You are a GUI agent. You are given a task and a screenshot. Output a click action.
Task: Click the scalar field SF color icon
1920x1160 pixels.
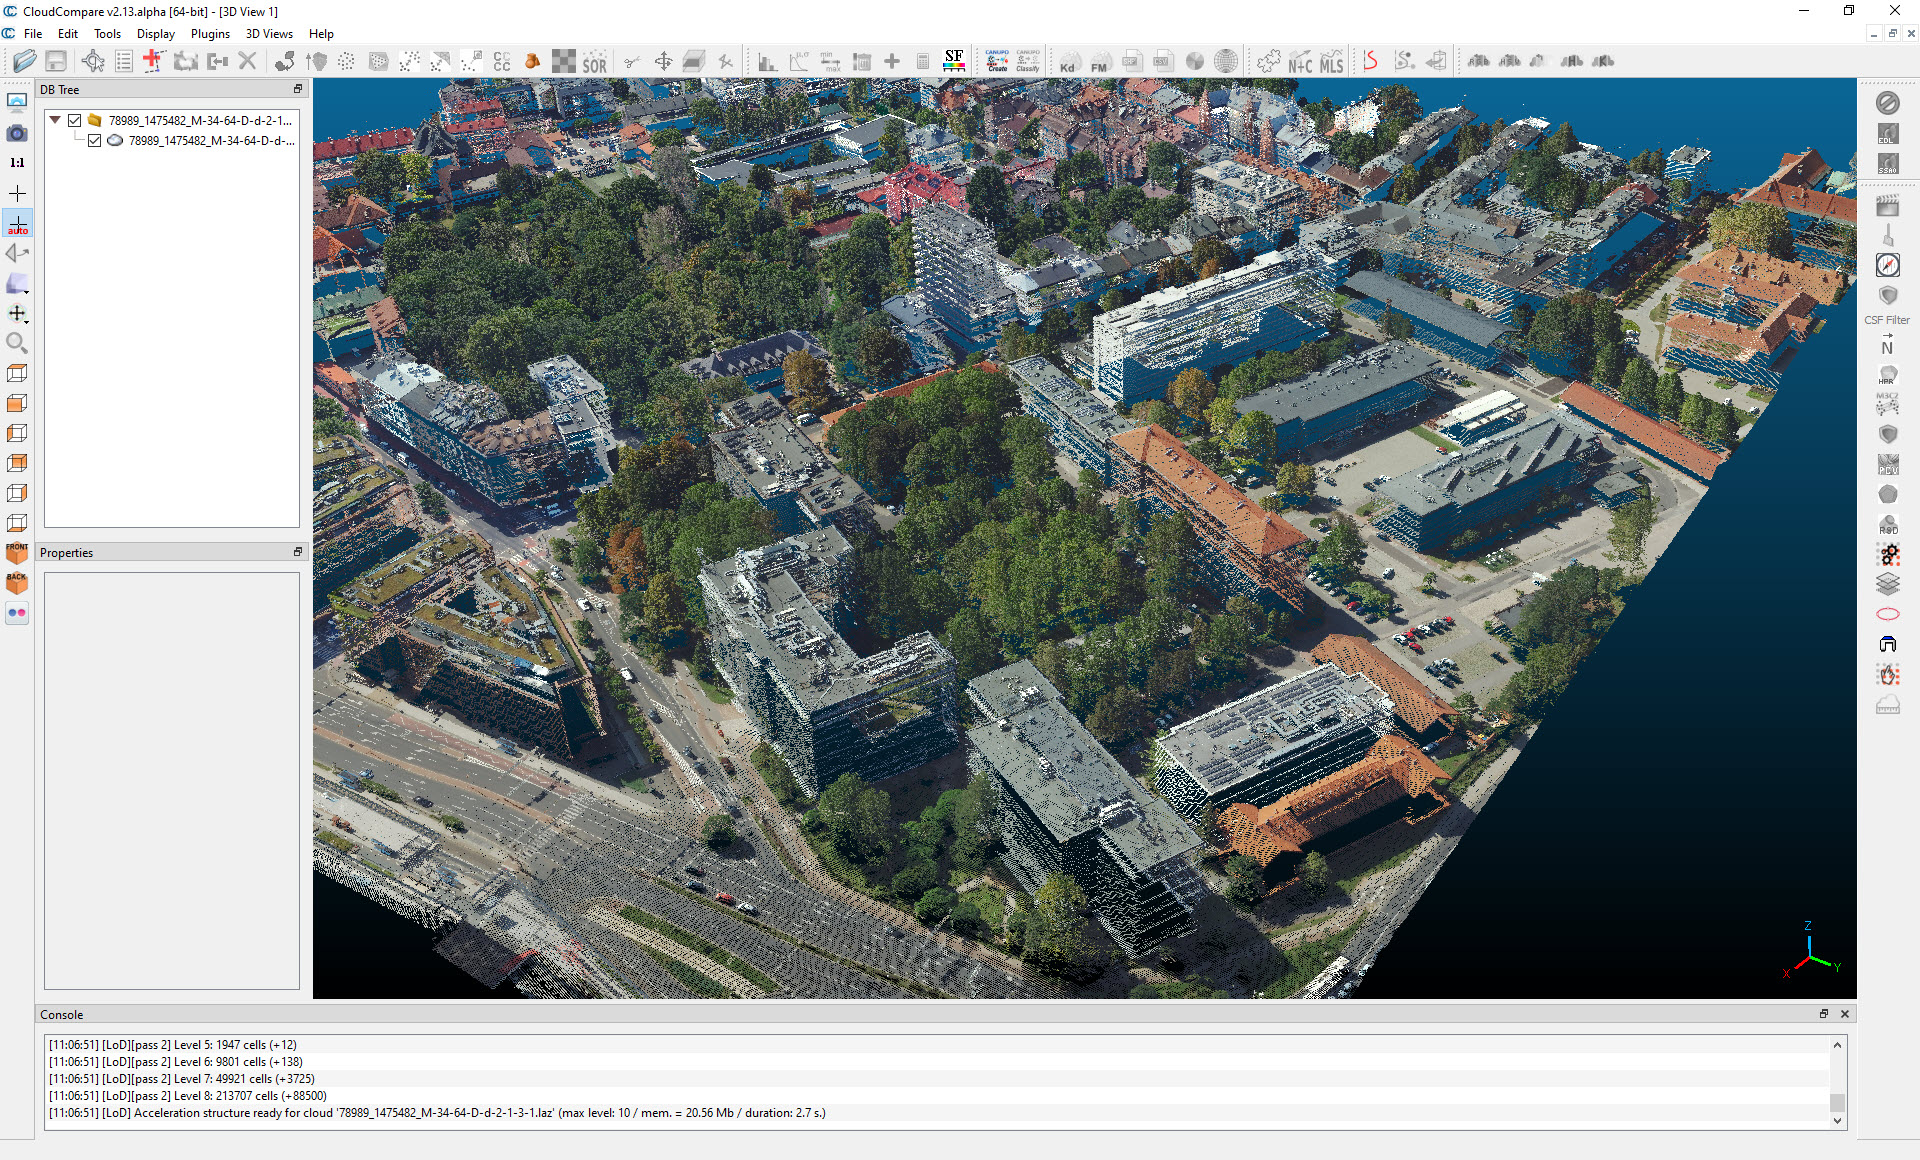tap(954, 62)
